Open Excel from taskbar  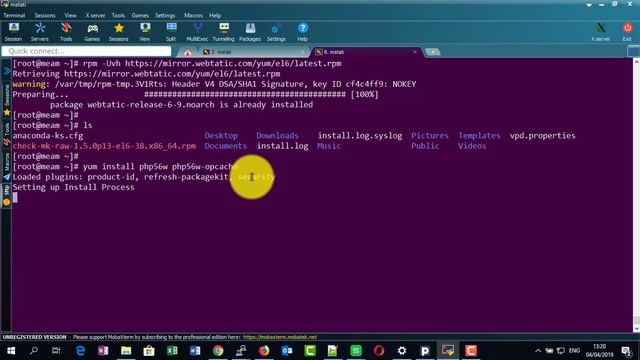172,351
